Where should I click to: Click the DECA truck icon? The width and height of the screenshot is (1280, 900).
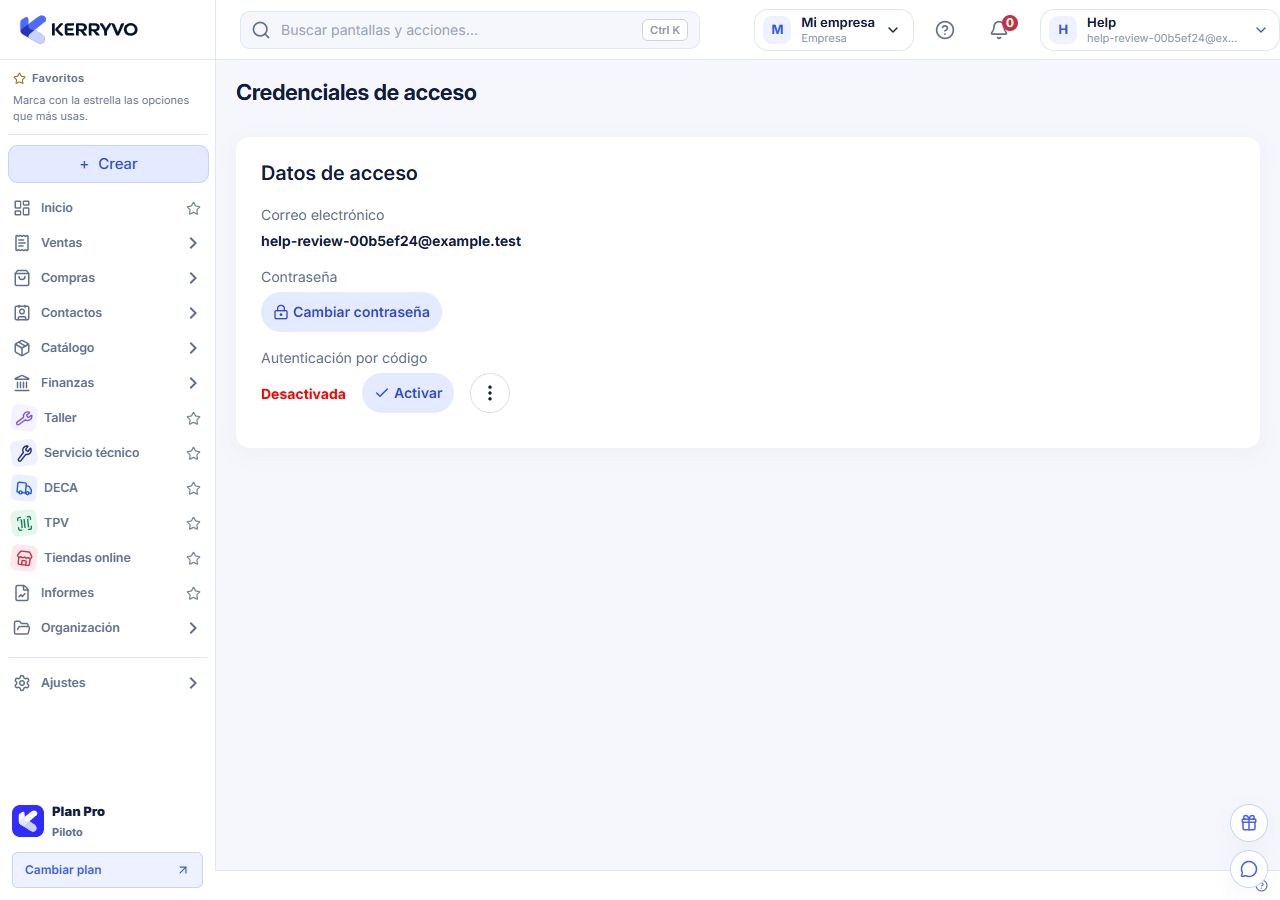(24, 488)
